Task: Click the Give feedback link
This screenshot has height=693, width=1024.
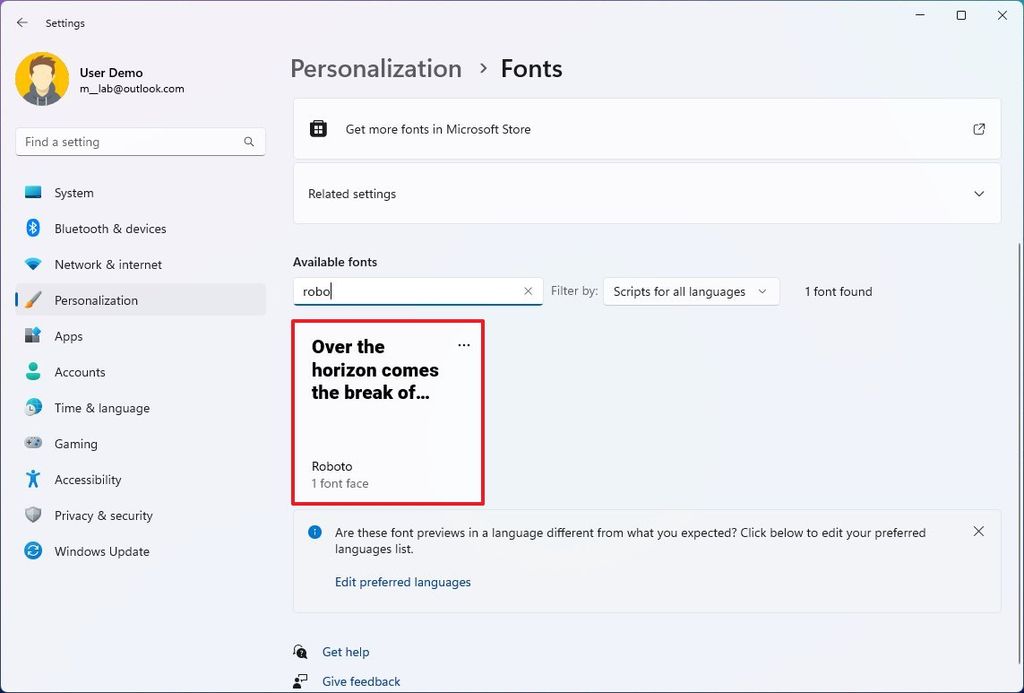Action: (360, 681)
